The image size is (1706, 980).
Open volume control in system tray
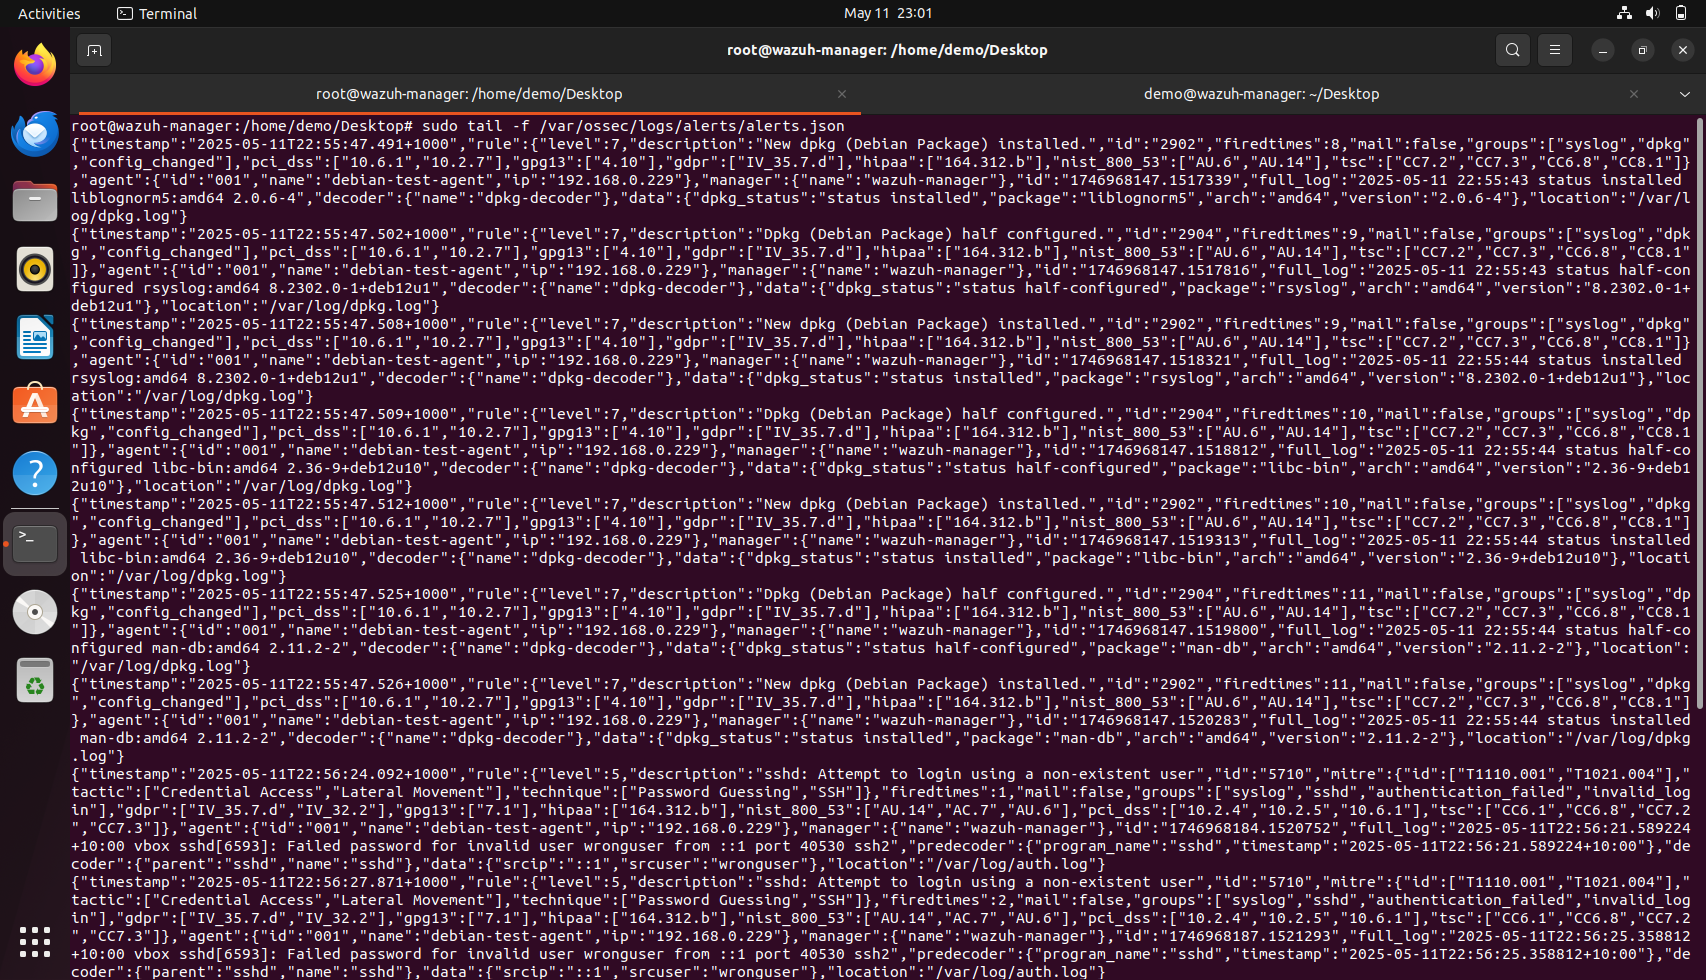pyautogui.click(x=1652, y=13)
